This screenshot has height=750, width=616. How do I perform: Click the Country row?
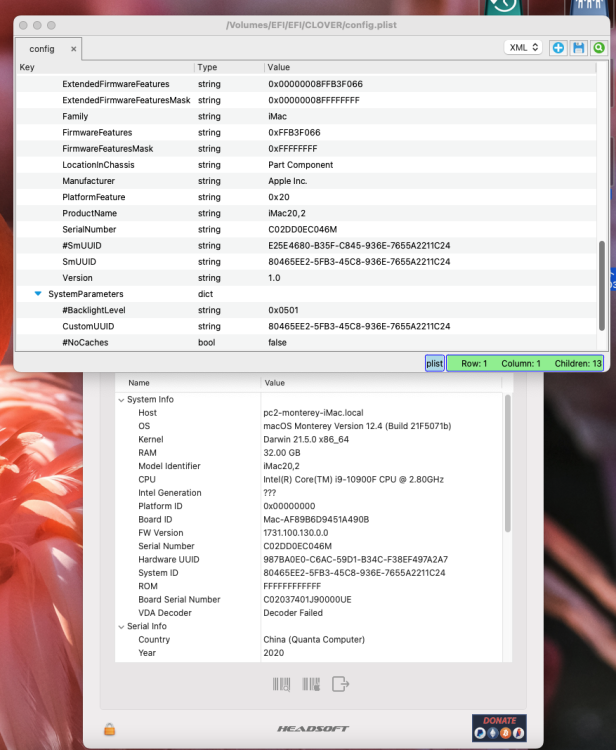tap(309, 640)
